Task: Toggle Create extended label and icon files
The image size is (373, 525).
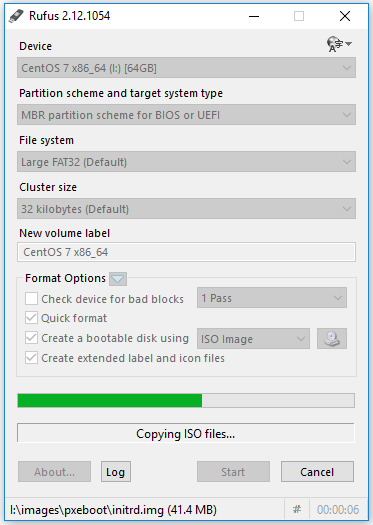Action: pyautogui.click(x=31, y=358)
